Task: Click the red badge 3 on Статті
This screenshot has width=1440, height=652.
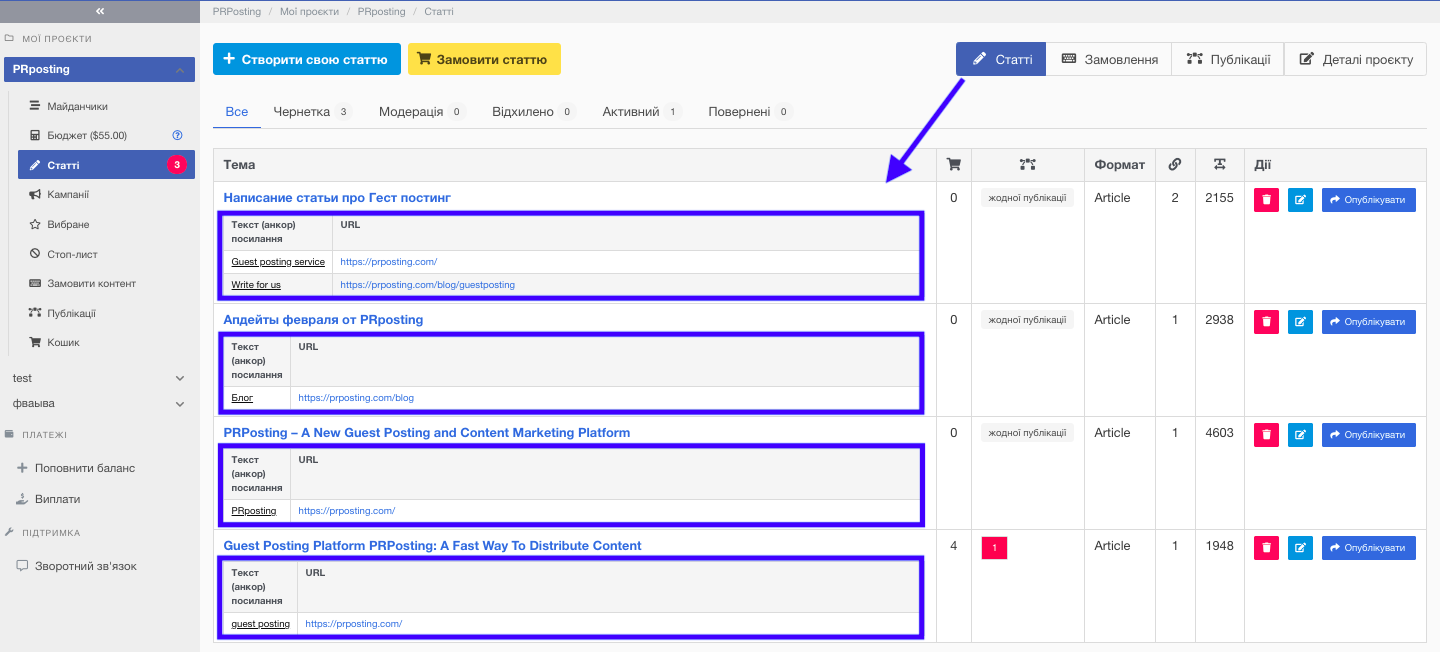Action: (x=177, y=165)
